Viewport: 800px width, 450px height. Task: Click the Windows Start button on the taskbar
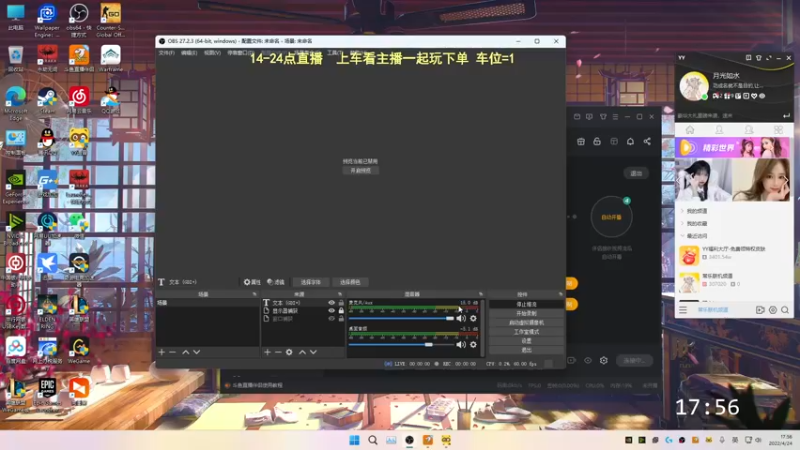(x=354, y=440)
